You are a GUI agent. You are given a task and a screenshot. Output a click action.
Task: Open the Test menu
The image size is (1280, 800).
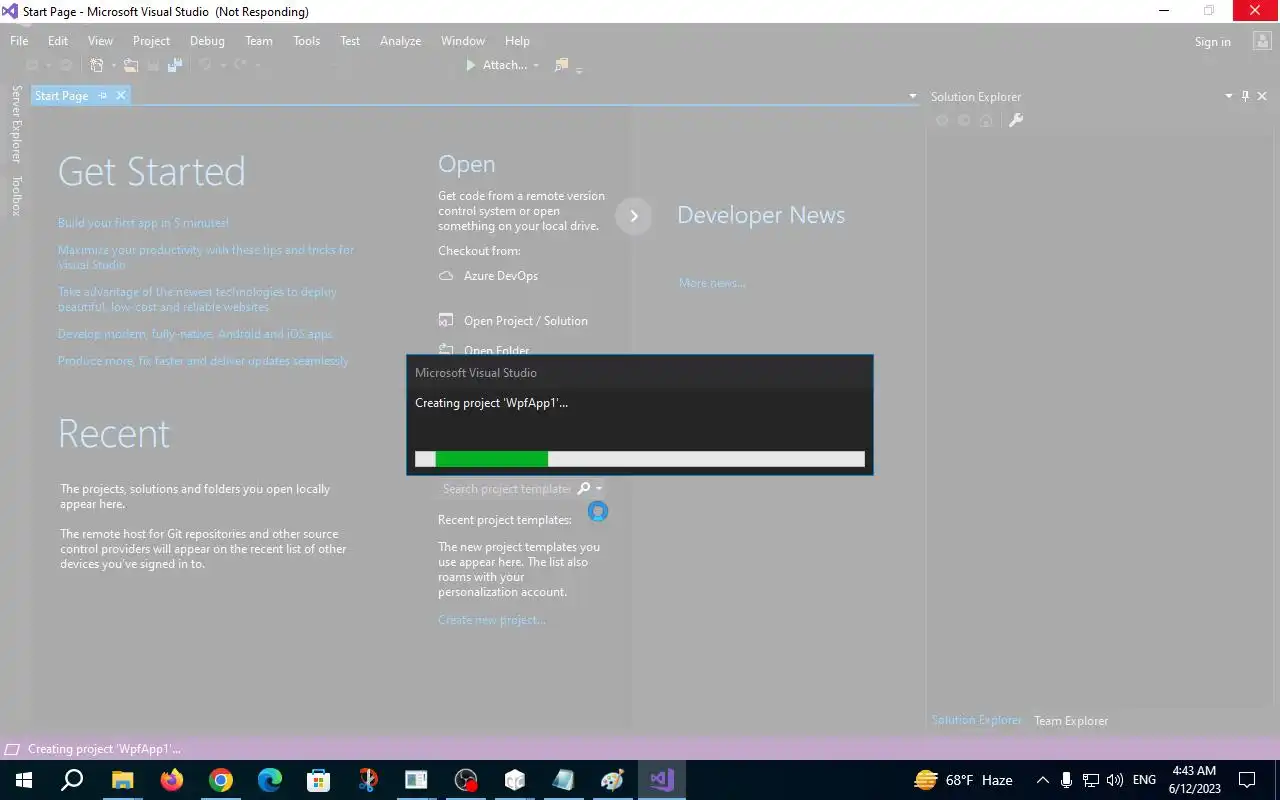(x=350, y=41)
